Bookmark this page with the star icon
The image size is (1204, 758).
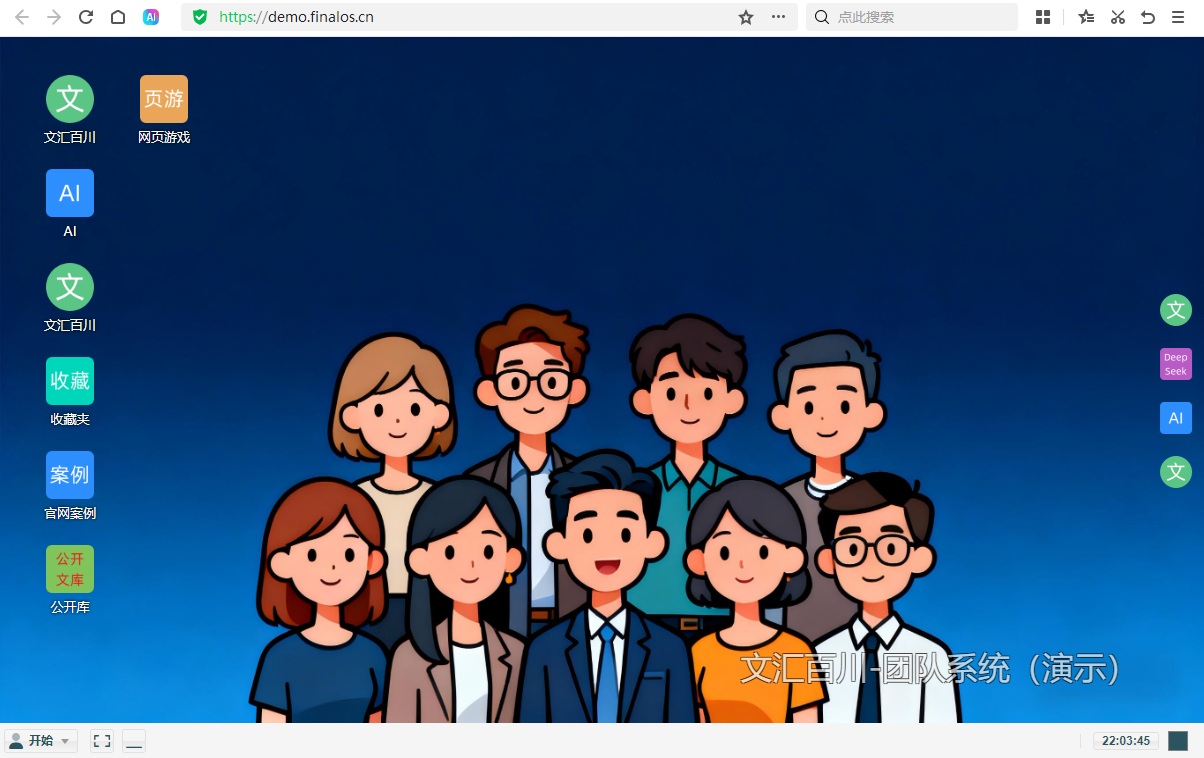coord(746,17)
